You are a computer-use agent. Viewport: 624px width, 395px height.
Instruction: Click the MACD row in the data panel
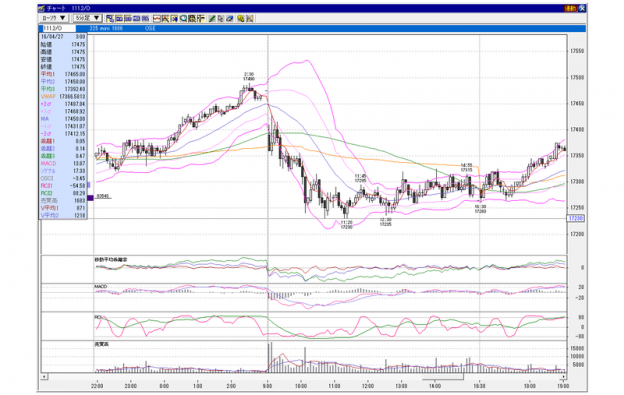pyautogui.click(x=63, y=163)
